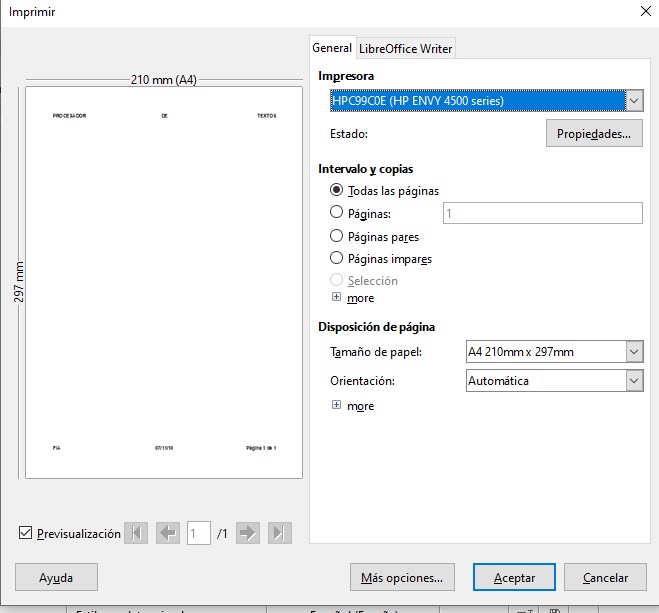
Task: Confirm printing with Aceptar
Action: [x=514, y=577]
